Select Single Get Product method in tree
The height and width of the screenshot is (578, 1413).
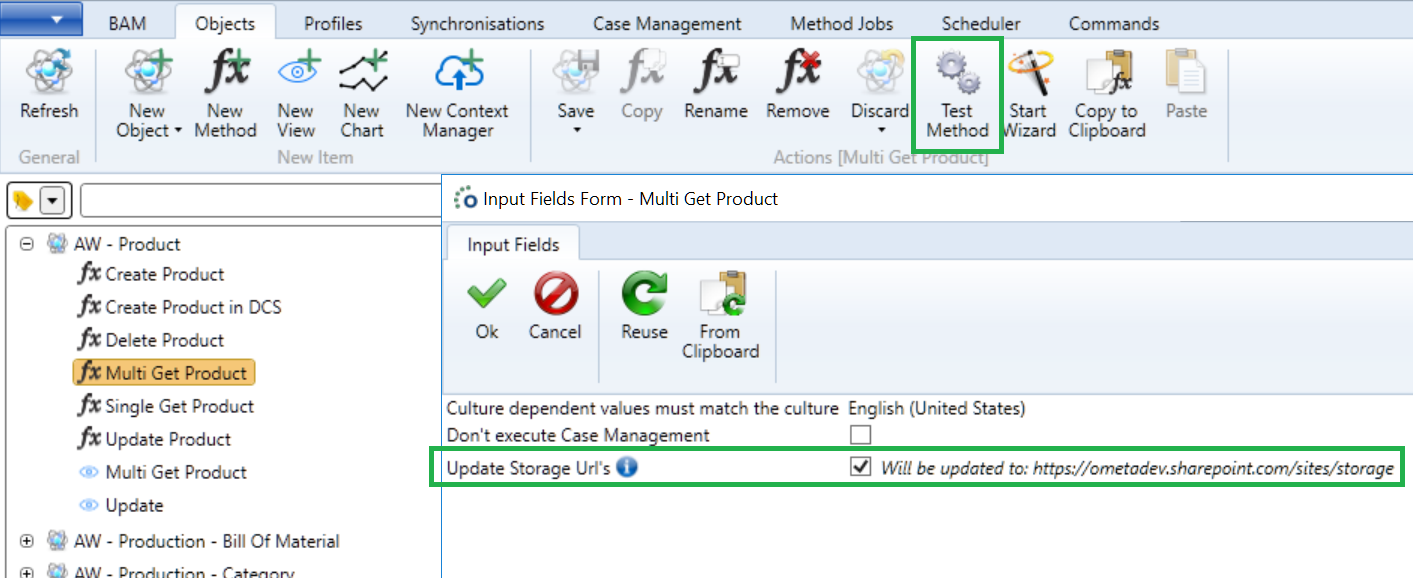click(179, 406)
